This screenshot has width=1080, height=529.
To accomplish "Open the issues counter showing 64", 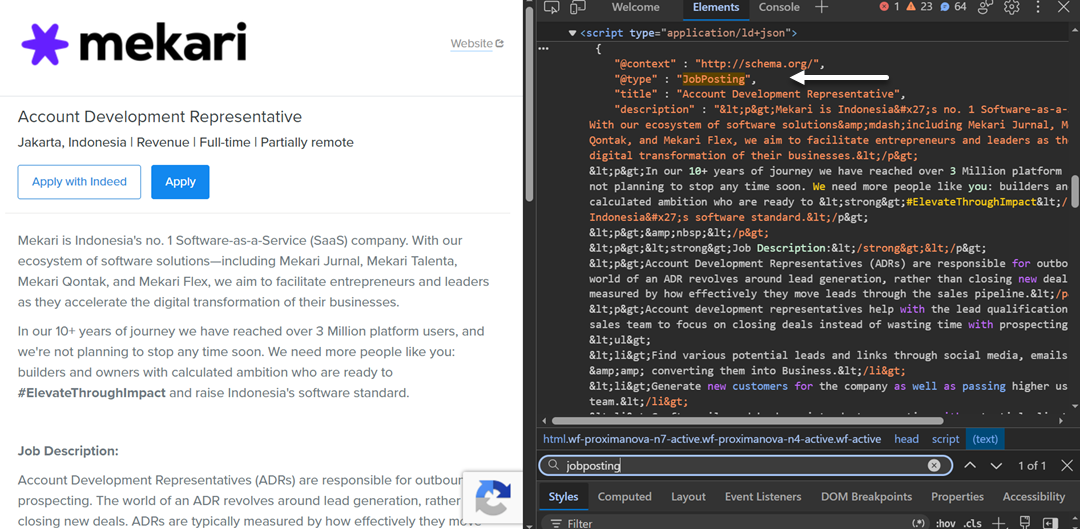I will coord(953,7).
